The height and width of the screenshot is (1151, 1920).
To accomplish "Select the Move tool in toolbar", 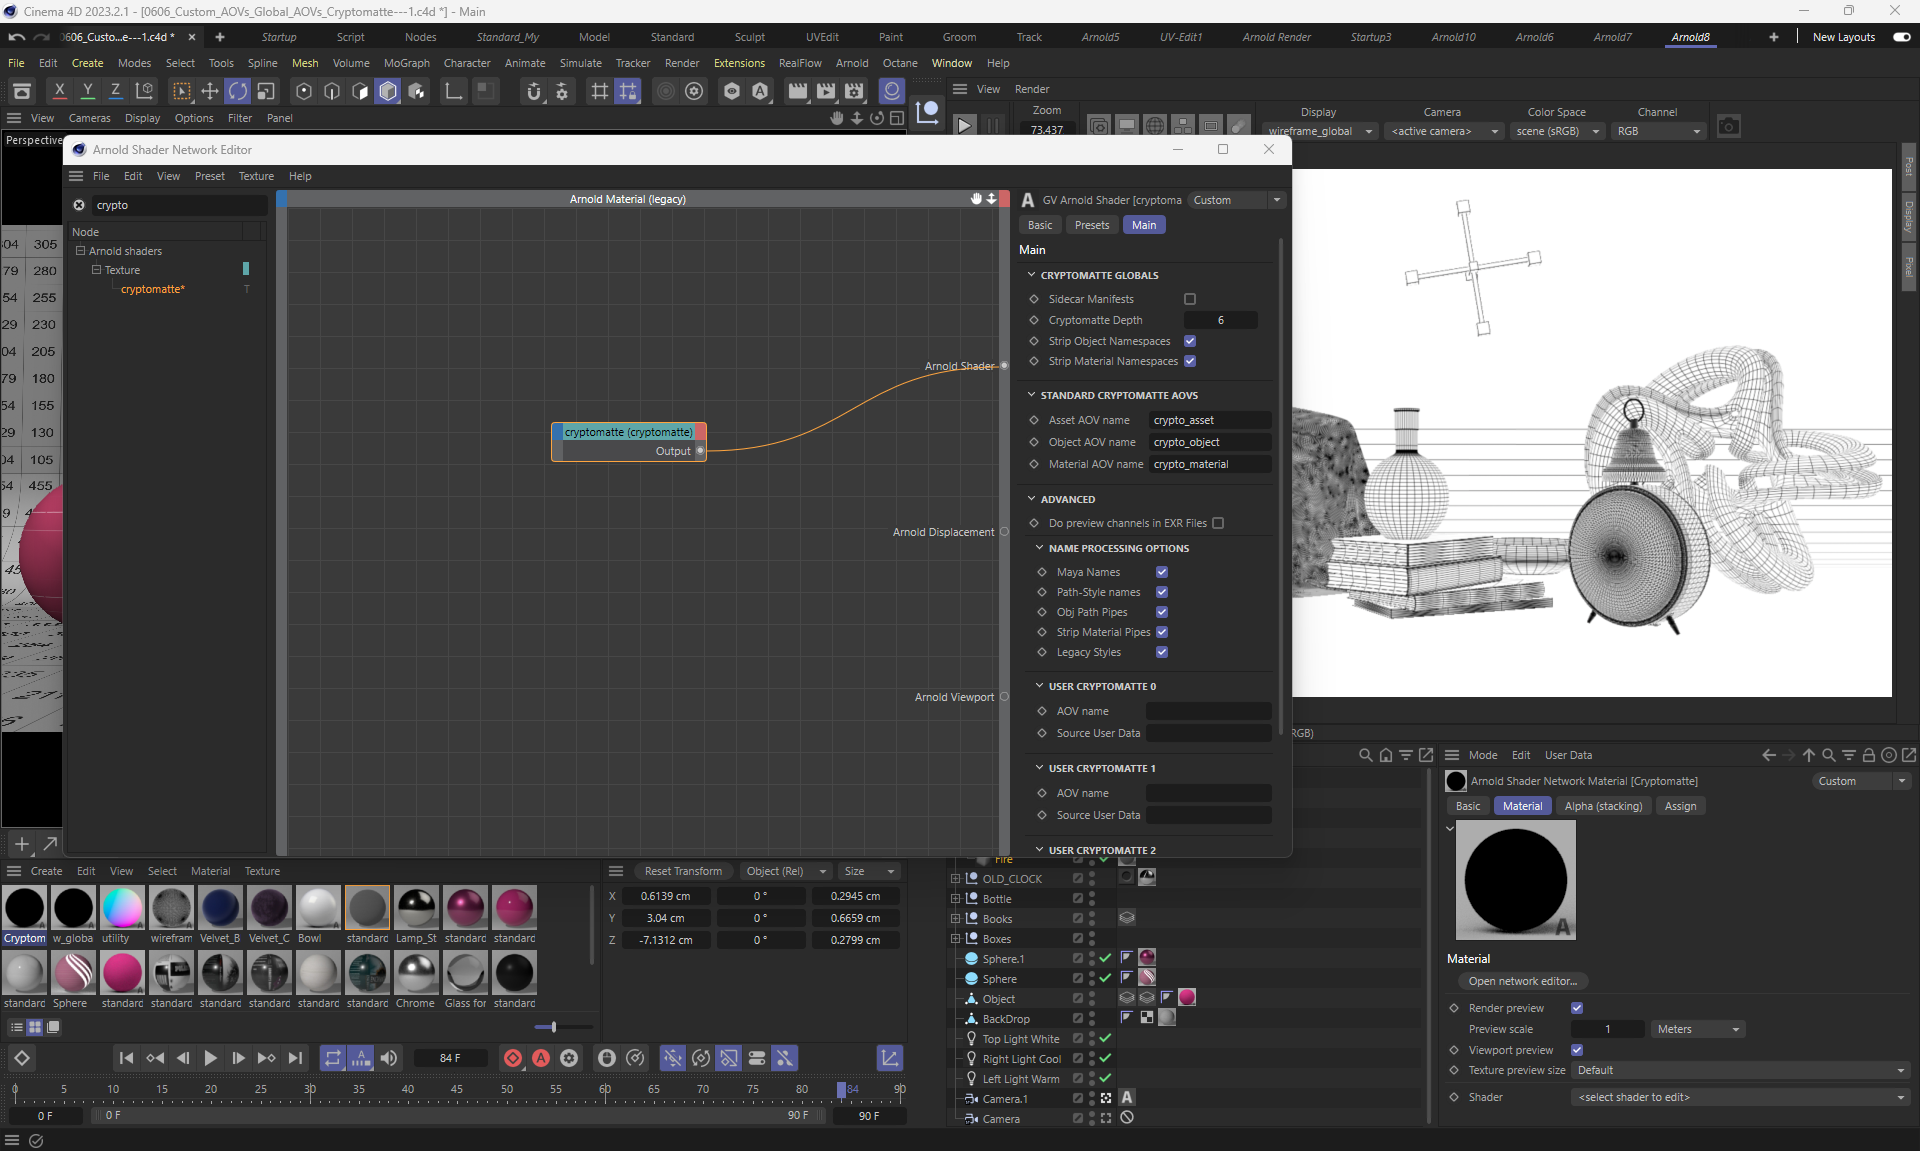I will [209, 91].
